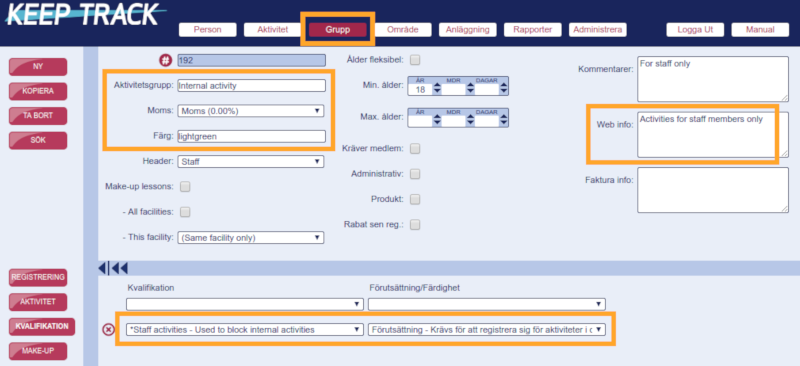800x366 pixels.
Task: Check the Administrativ checkbox
Action: pos(415,174)
